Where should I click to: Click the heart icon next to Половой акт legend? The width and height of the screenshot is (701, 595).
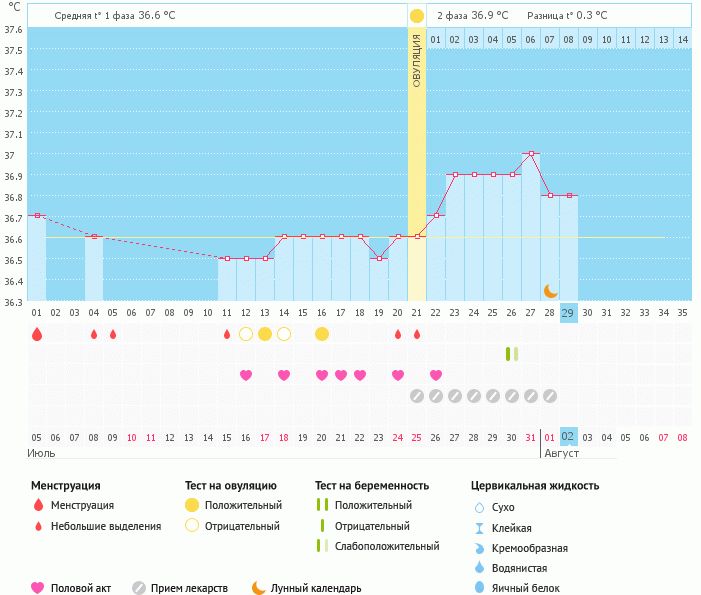click(38, 588)
